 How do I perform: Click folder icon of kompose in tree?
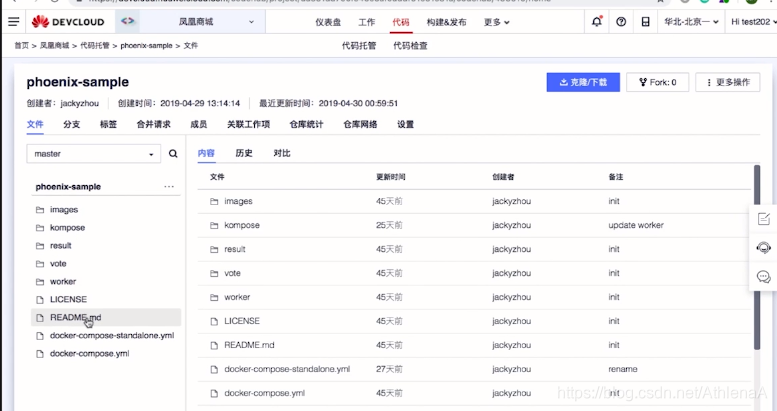tap(40, 228)
